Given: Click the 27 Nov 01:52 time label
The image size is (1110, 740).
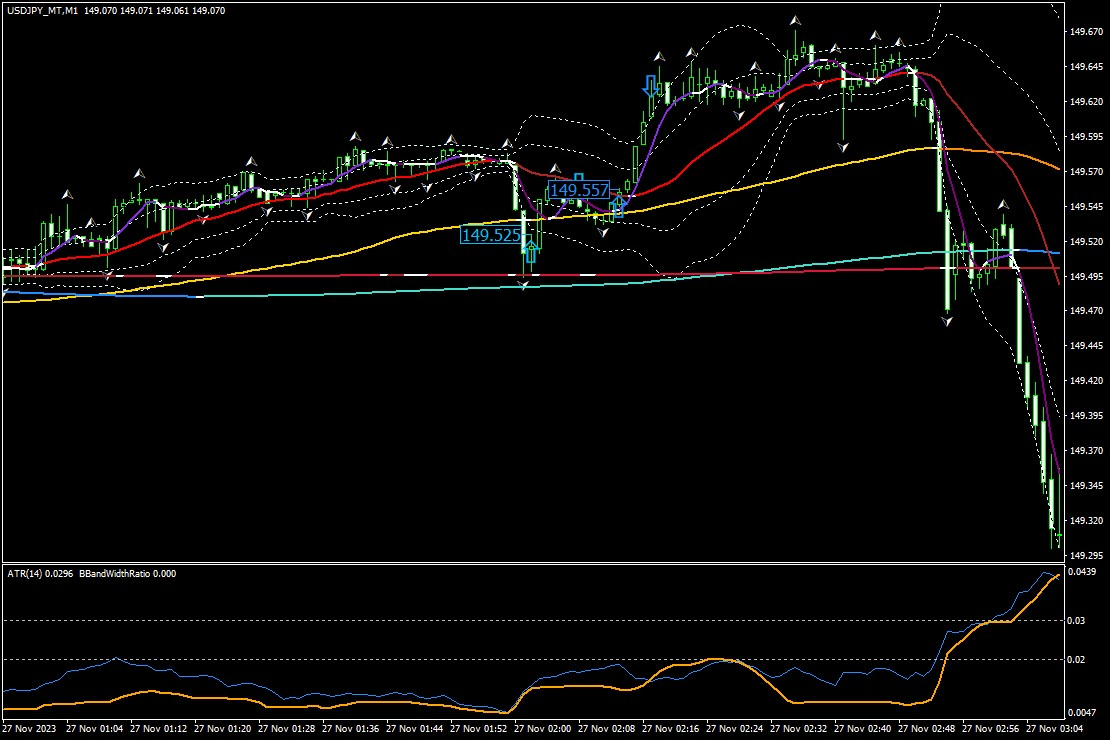Looking at the screenshot, I should coord(479,729).
